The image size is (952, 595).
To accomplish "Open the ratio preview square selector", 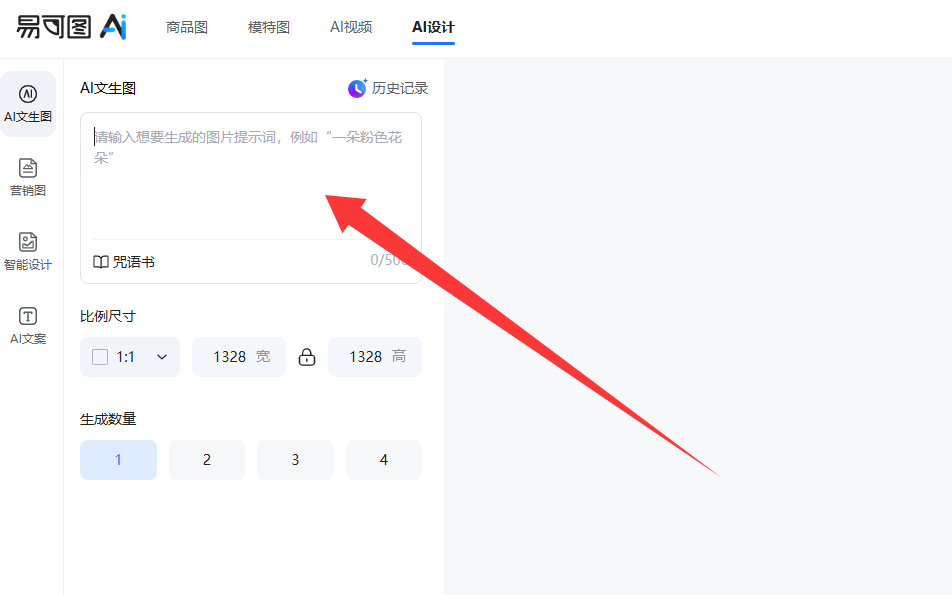I will coord(100,356).
